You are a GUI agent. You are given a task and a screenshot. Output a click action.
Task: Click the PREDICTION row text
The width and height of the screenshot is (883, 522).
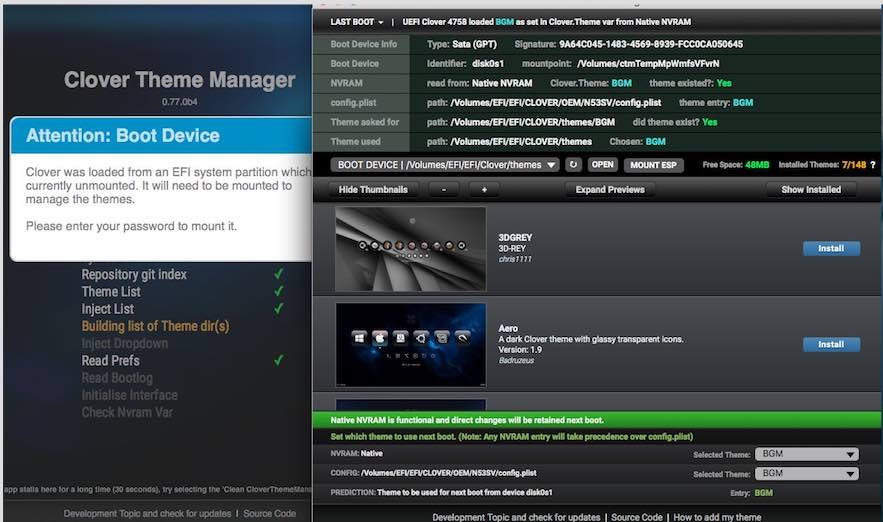(x=442, y=493)
